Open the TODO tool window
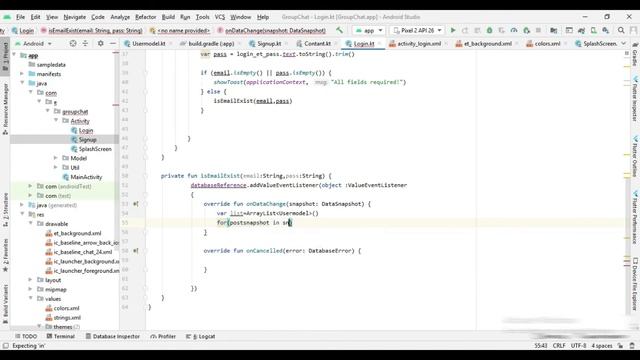The image size is (640, 360). point(26,336)
